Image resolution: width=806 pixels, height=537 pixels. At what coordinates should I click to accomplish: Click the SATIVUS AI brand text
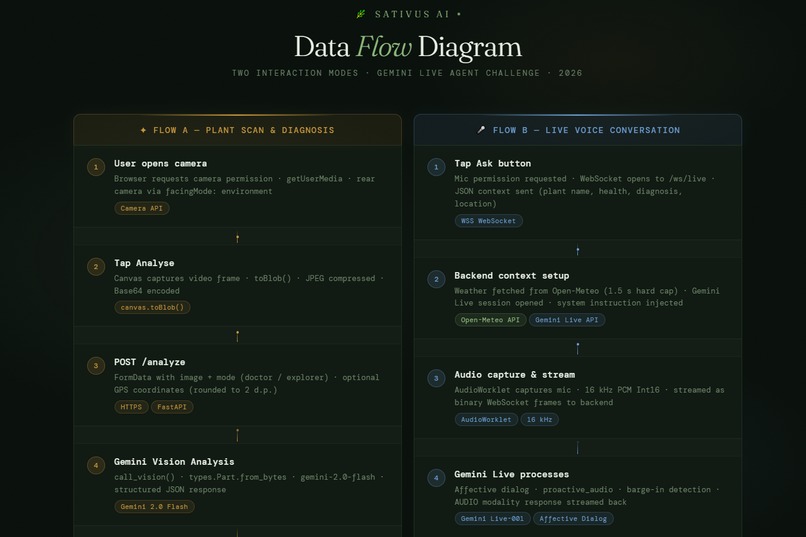[x=412, y=14]
